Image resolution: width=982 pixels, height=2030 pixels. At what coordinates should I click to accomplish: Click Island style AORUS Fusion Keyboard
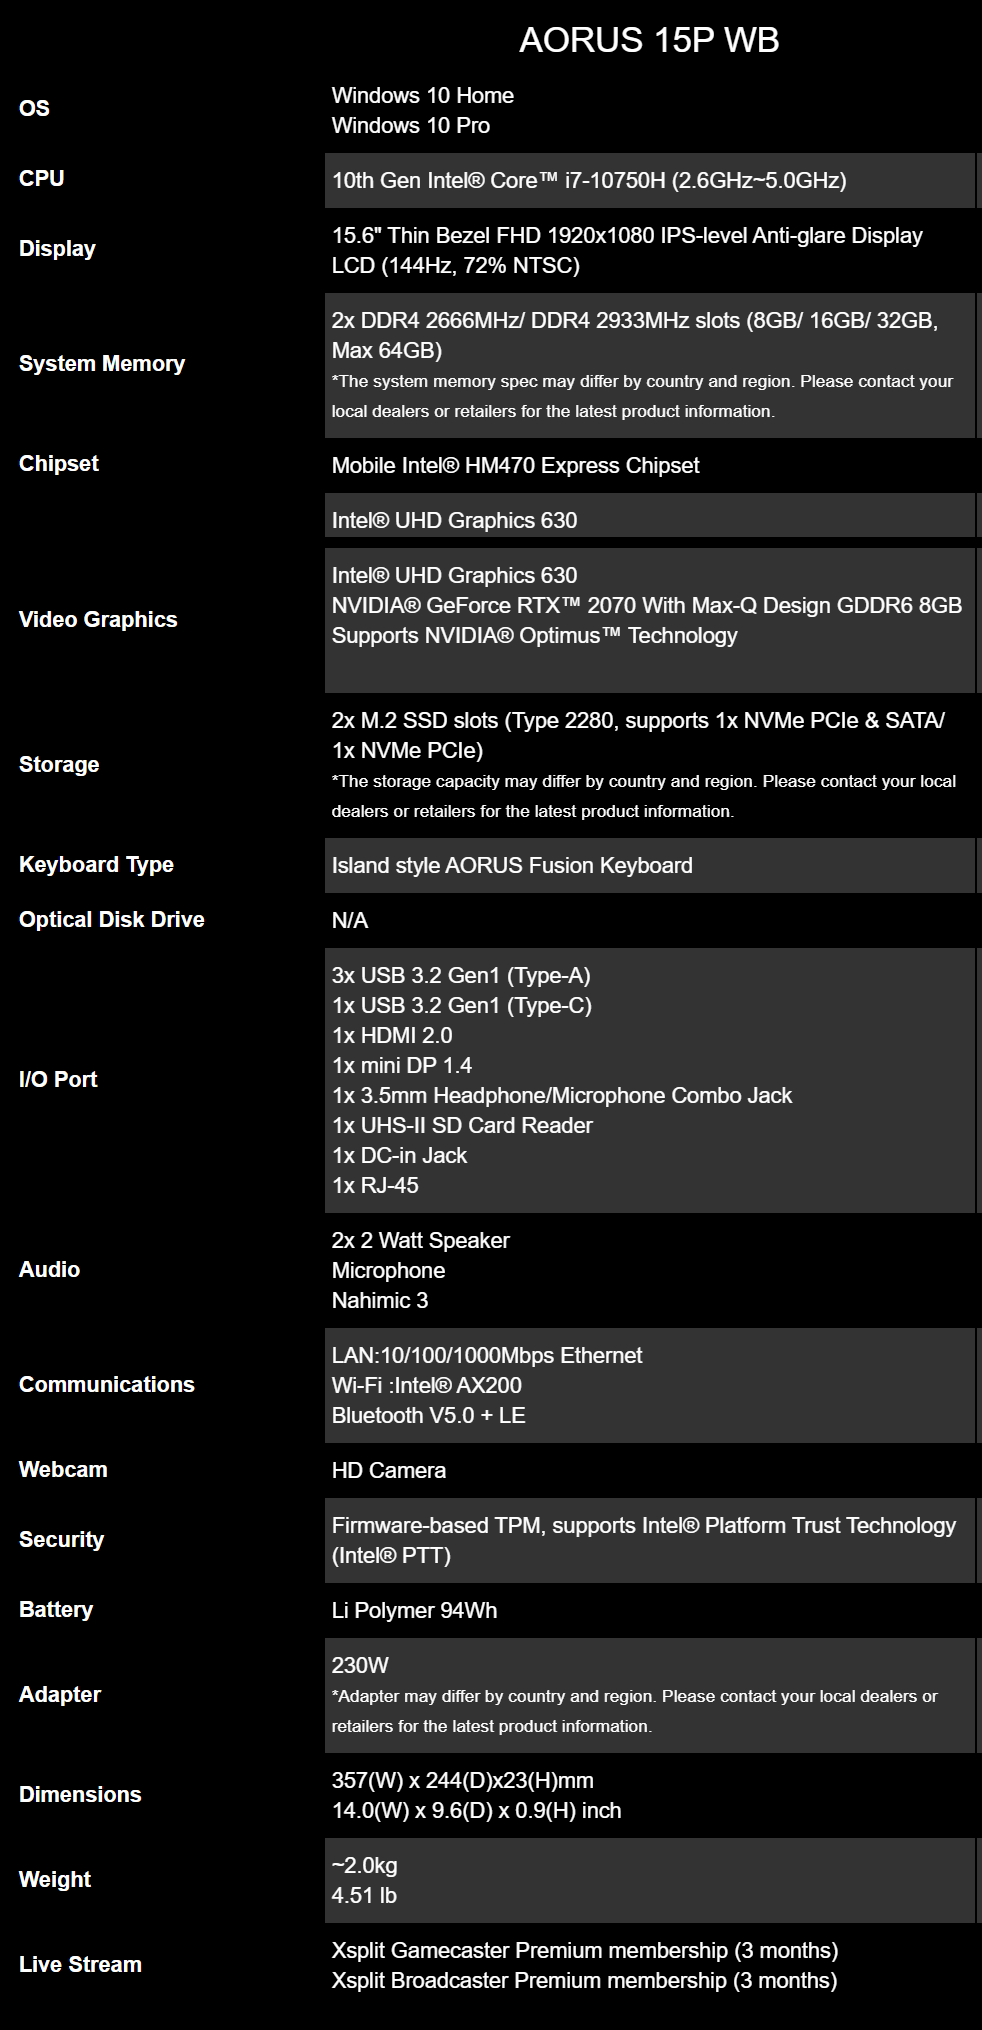coord(512,866)
